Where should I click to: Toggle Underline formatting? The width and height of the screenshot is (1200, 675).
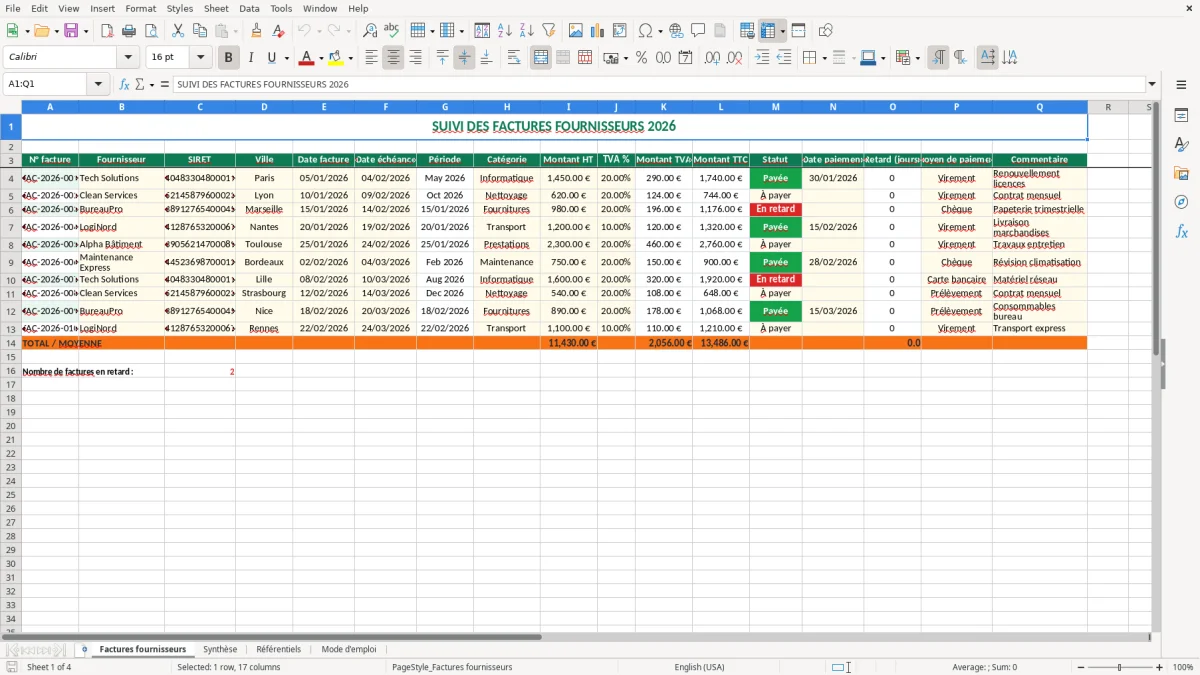[271, 58]
